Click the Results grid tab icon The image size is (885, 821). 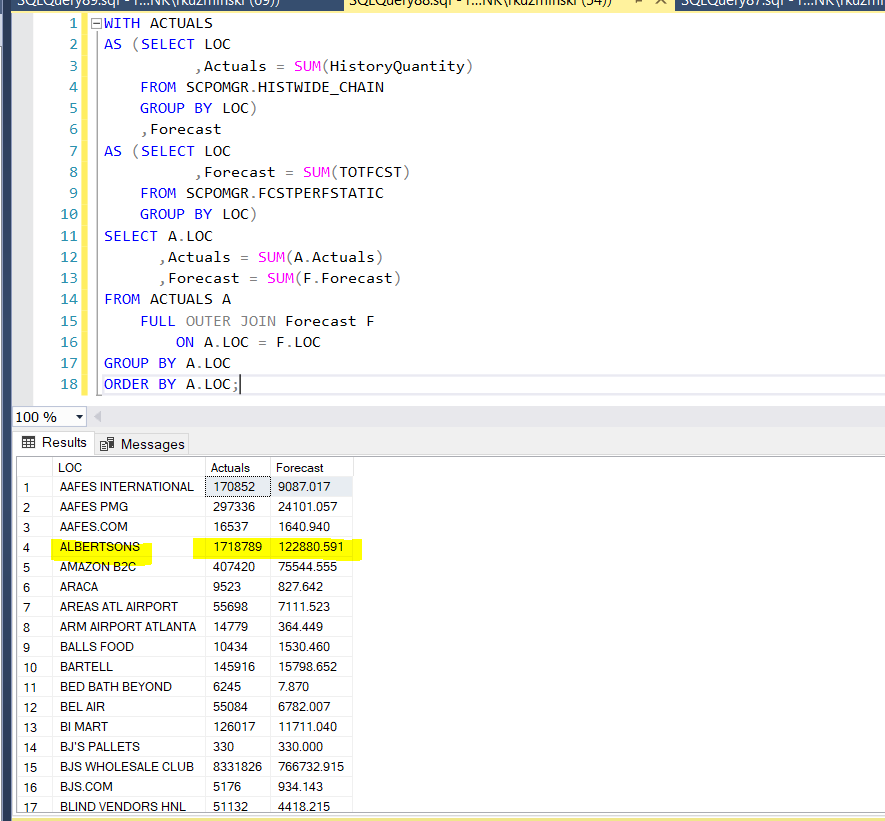point(29,443)
